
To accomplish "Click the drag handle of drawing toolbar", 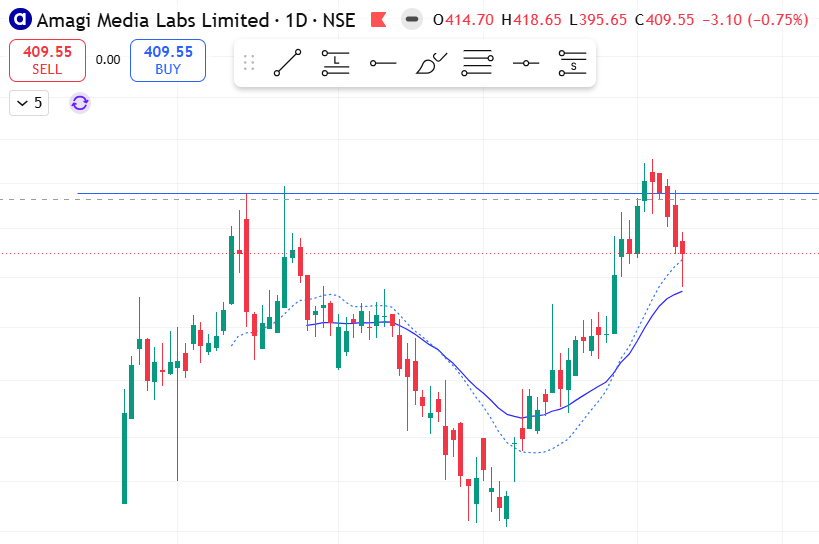I will pos(249,63).
